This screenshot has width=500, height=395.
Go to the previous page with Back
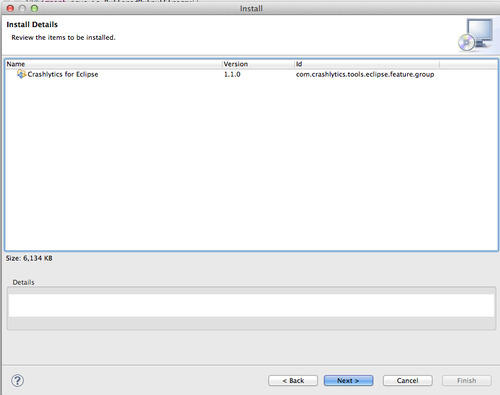[293, 380]
